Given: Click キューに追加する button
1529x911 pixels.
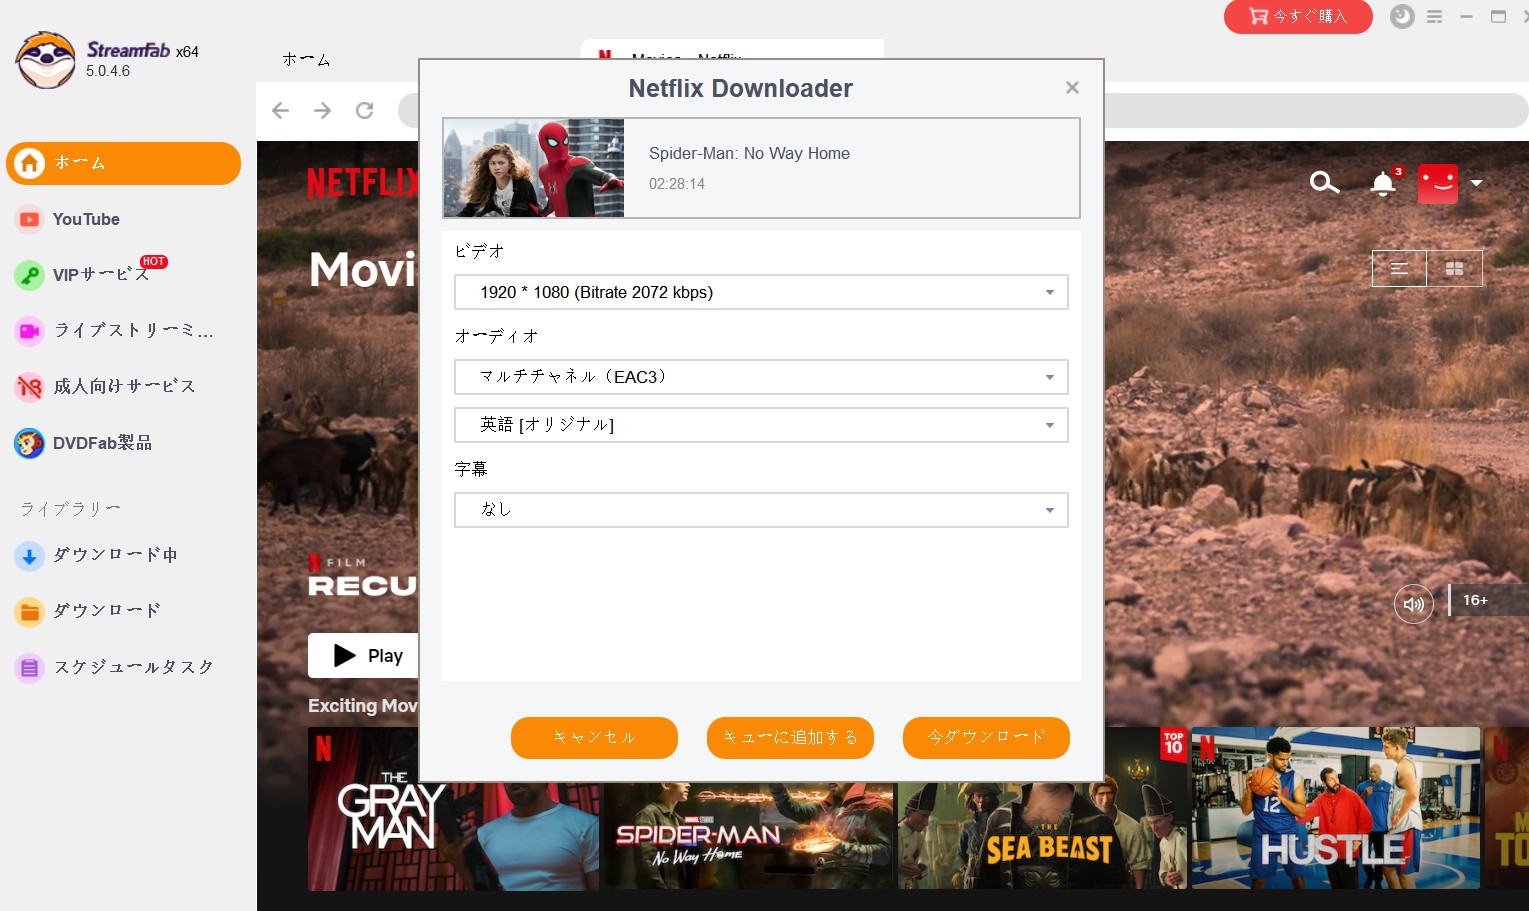Looking at the screenshot, I should click(790, 738).
